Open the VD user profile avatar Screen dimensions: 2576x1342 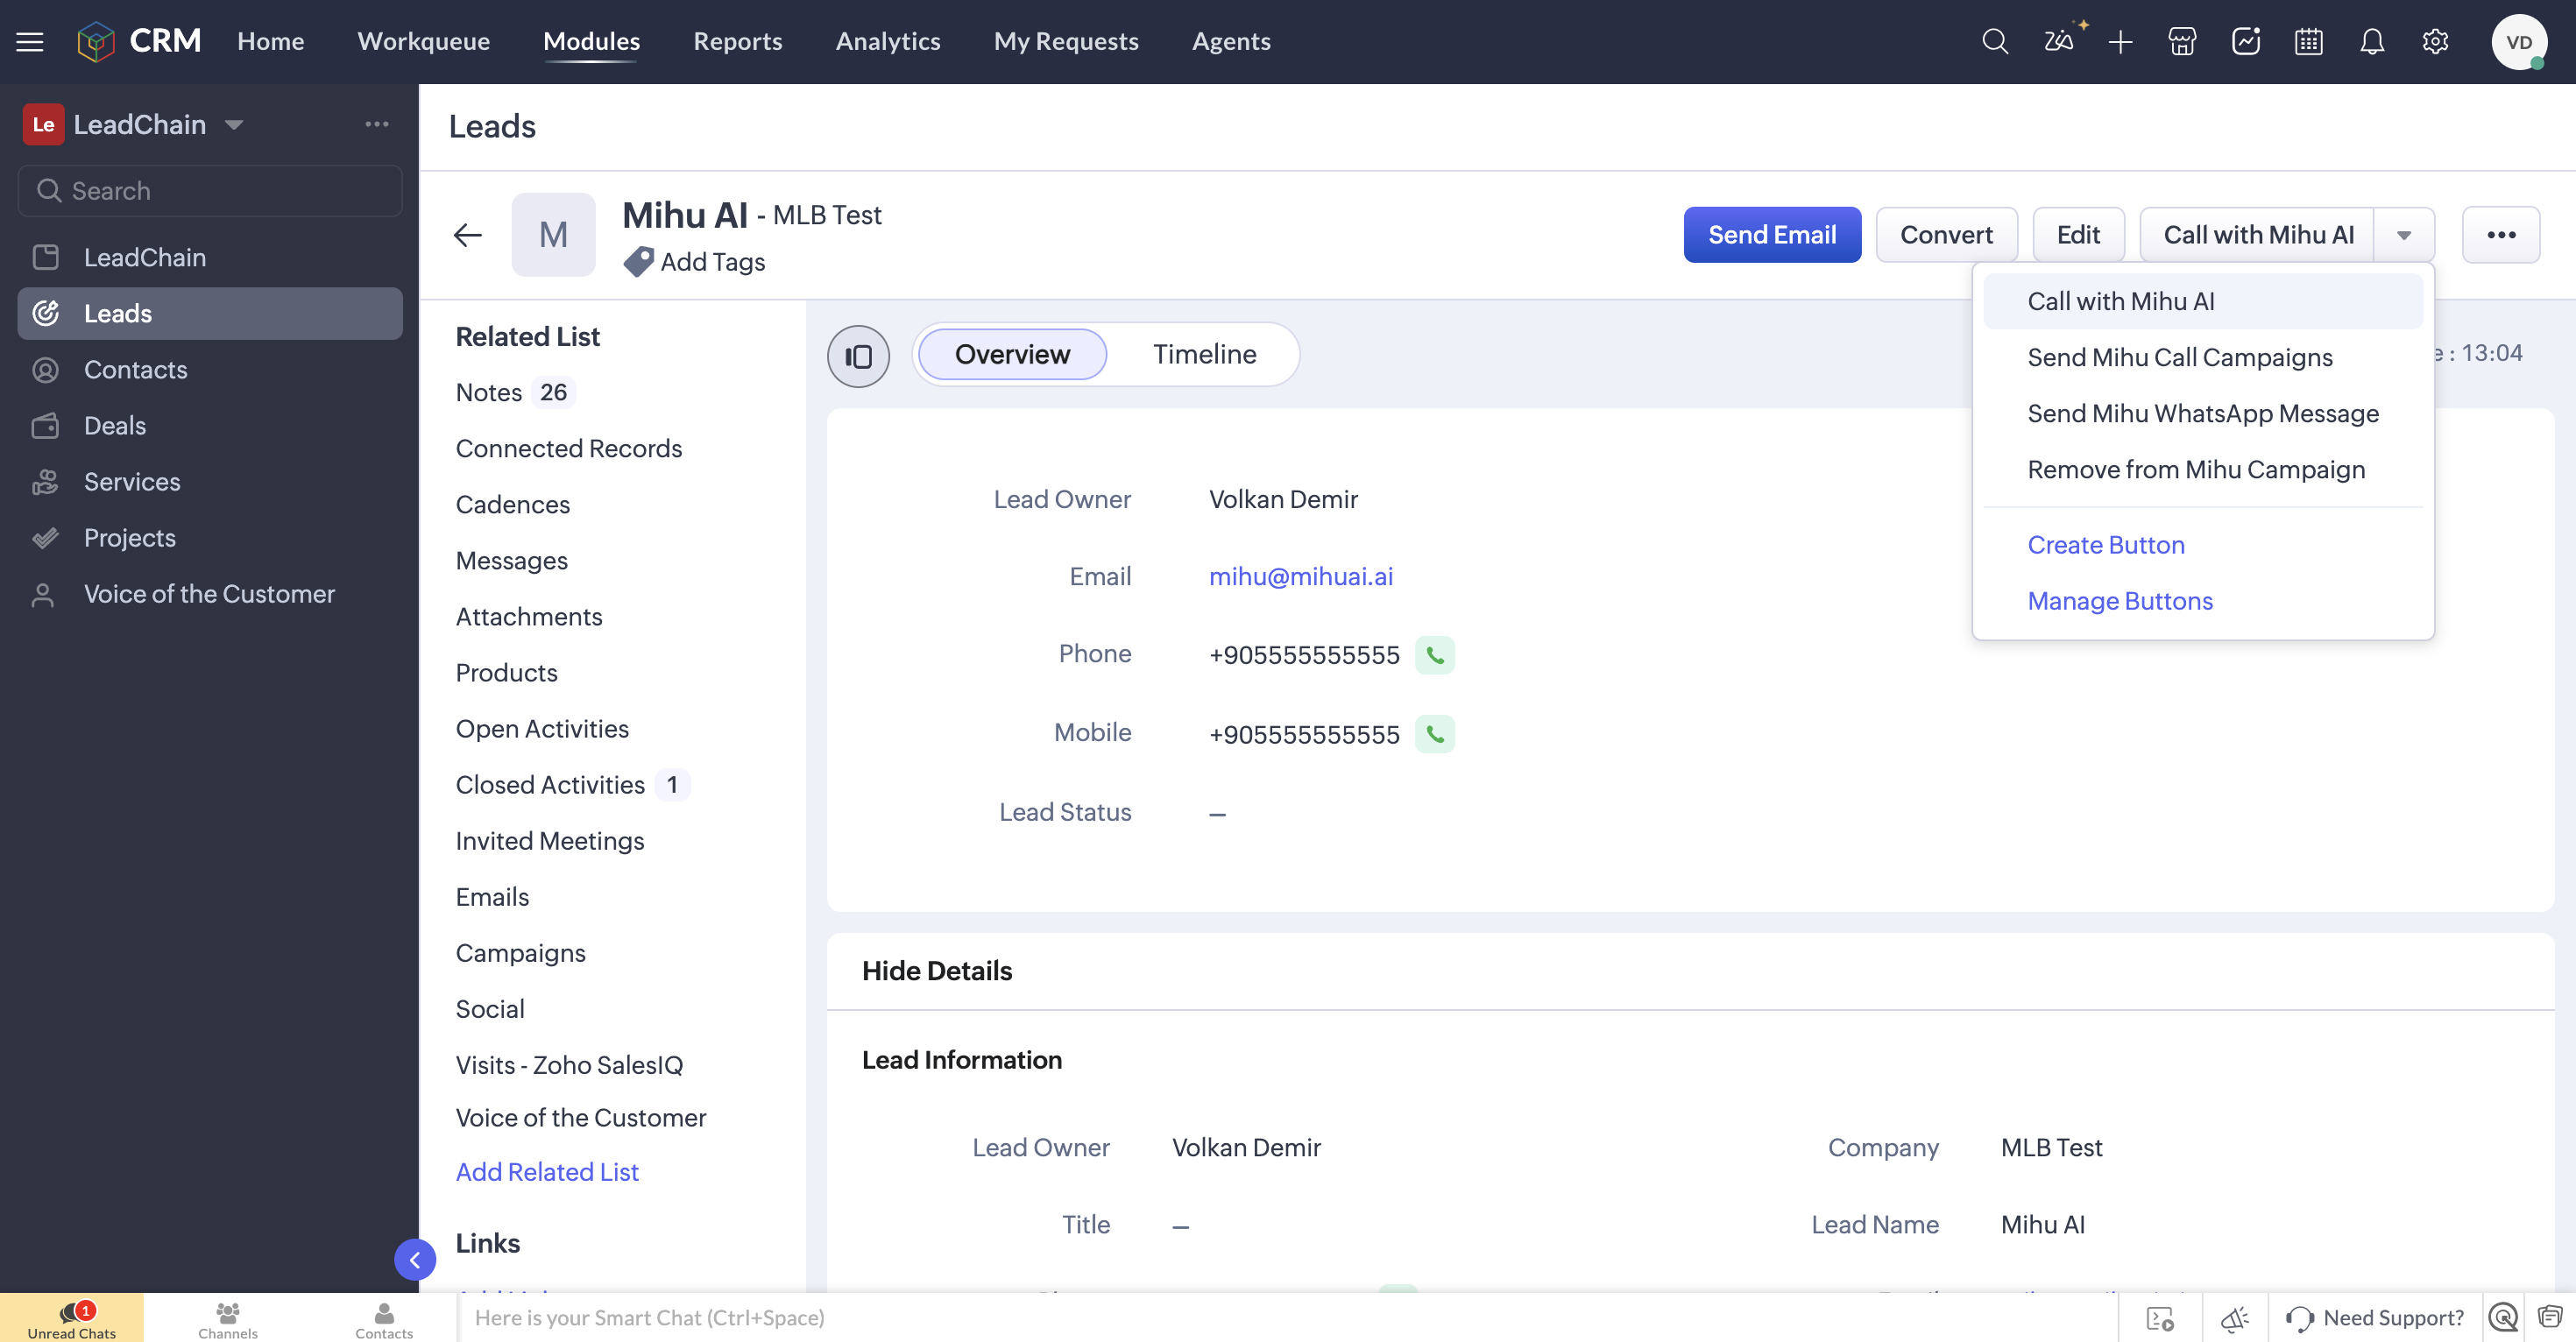pyautogui.click(x=2519, y=42)
